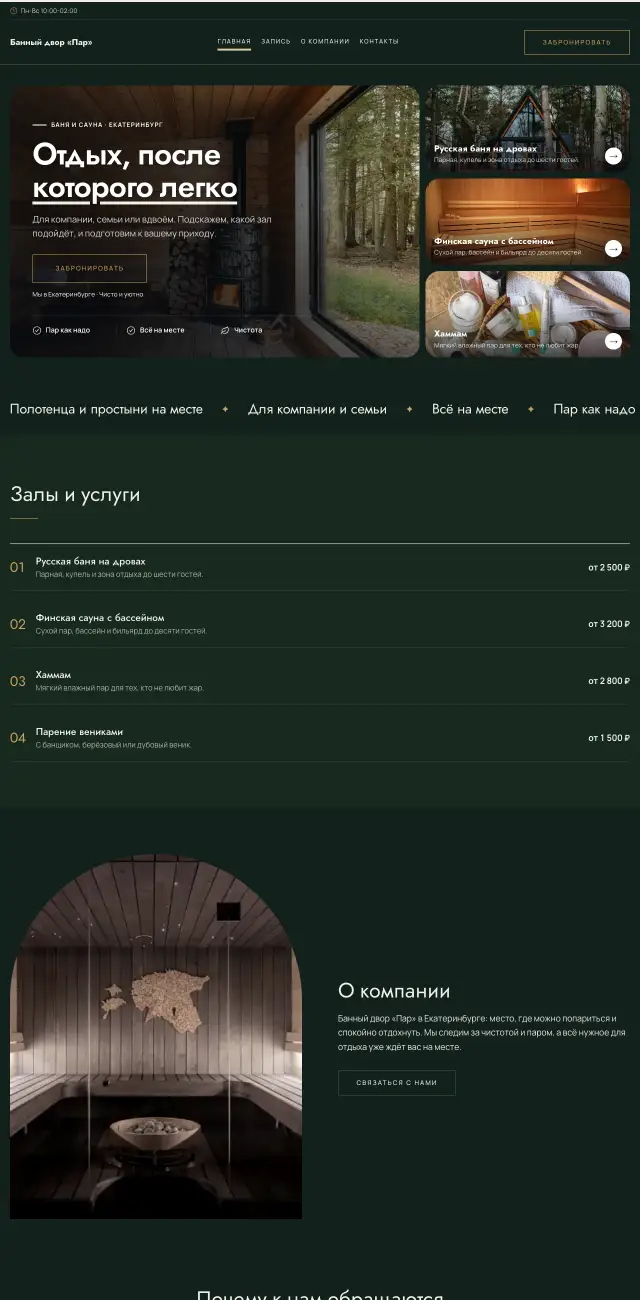Open the Финская сауна с бассейном image card
This screenshot has height=1300, width=640.
coord(528,221)
